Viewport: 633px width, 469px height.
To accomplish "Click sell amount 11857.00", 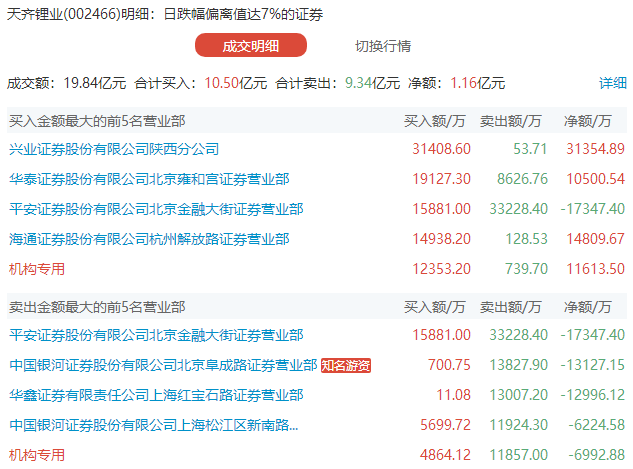I will [518, 455].
